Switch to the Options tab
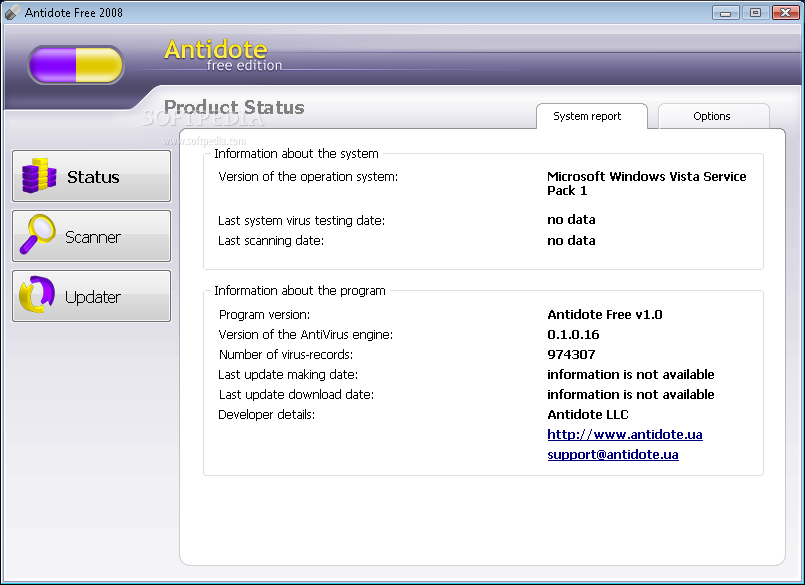805x585 pixels. (x=714, y=116)
